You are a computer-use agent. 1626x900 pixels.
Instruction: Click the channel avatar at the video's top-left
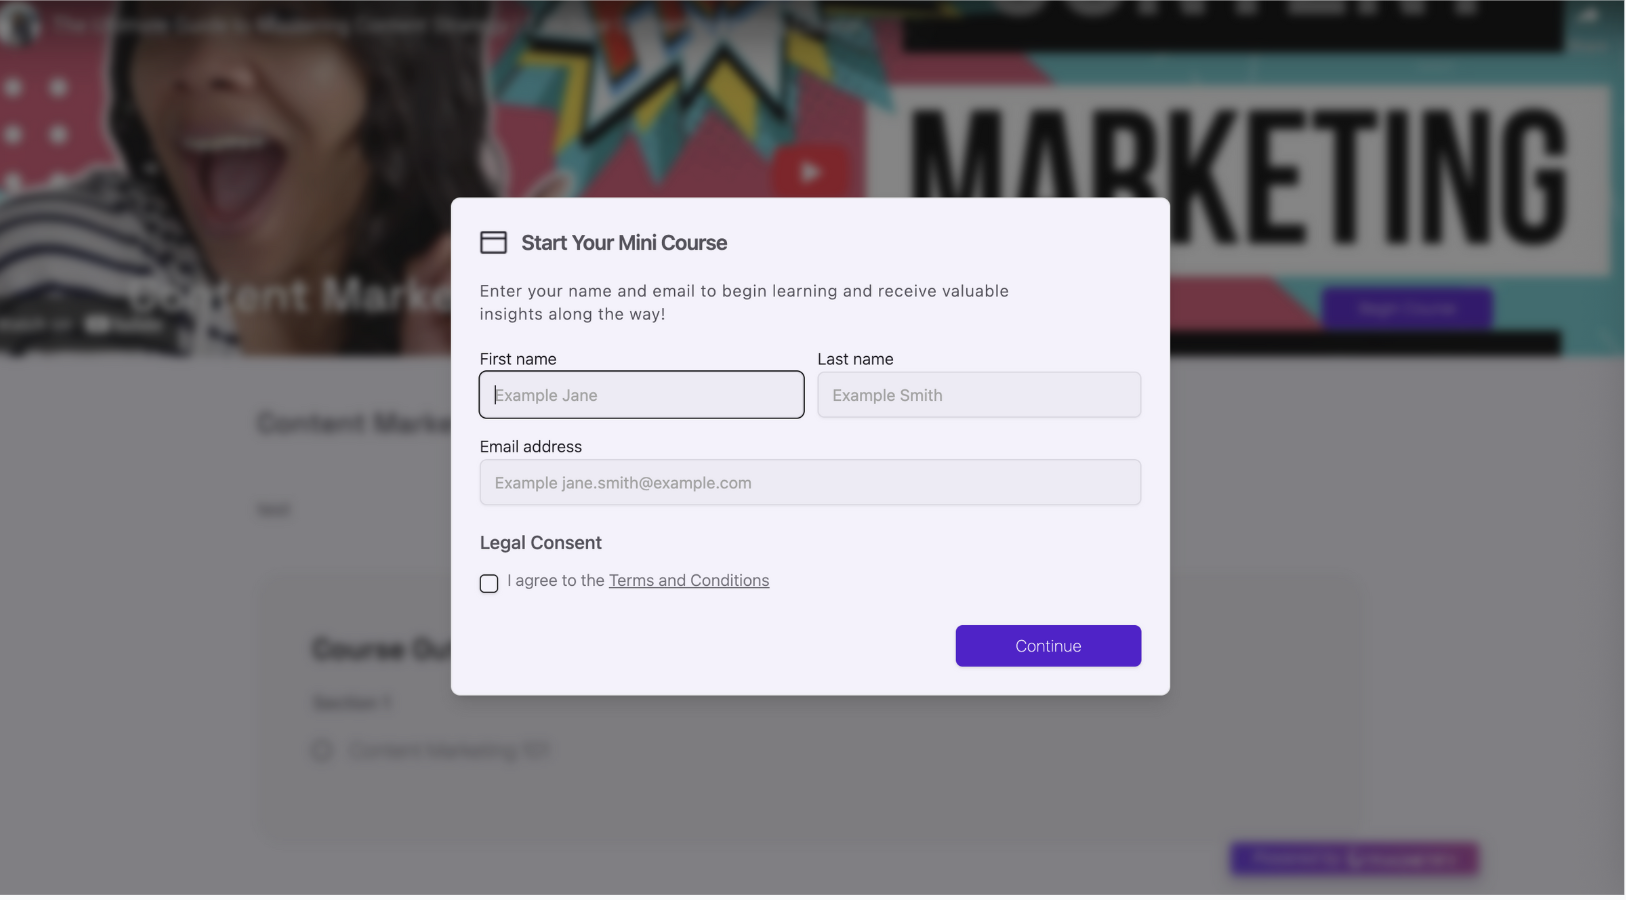tap(18, 23)
